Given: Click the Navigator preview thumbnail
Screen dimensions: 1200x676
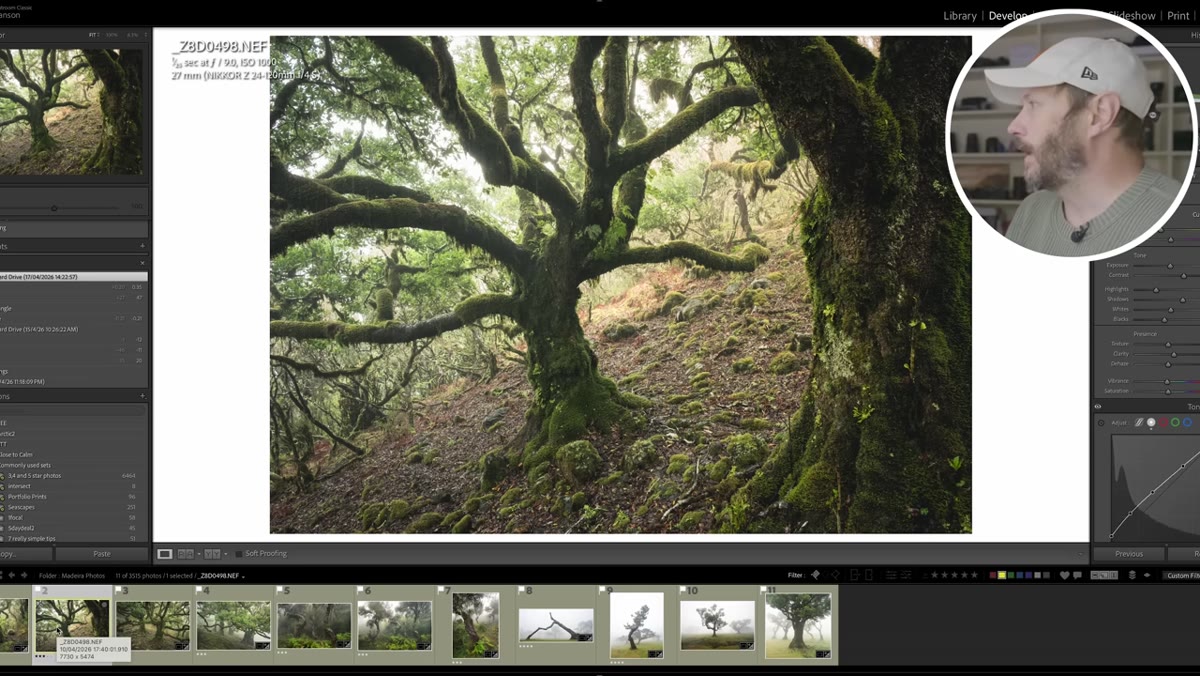Looking at the screenshot, I should click(x=72, y=111).
